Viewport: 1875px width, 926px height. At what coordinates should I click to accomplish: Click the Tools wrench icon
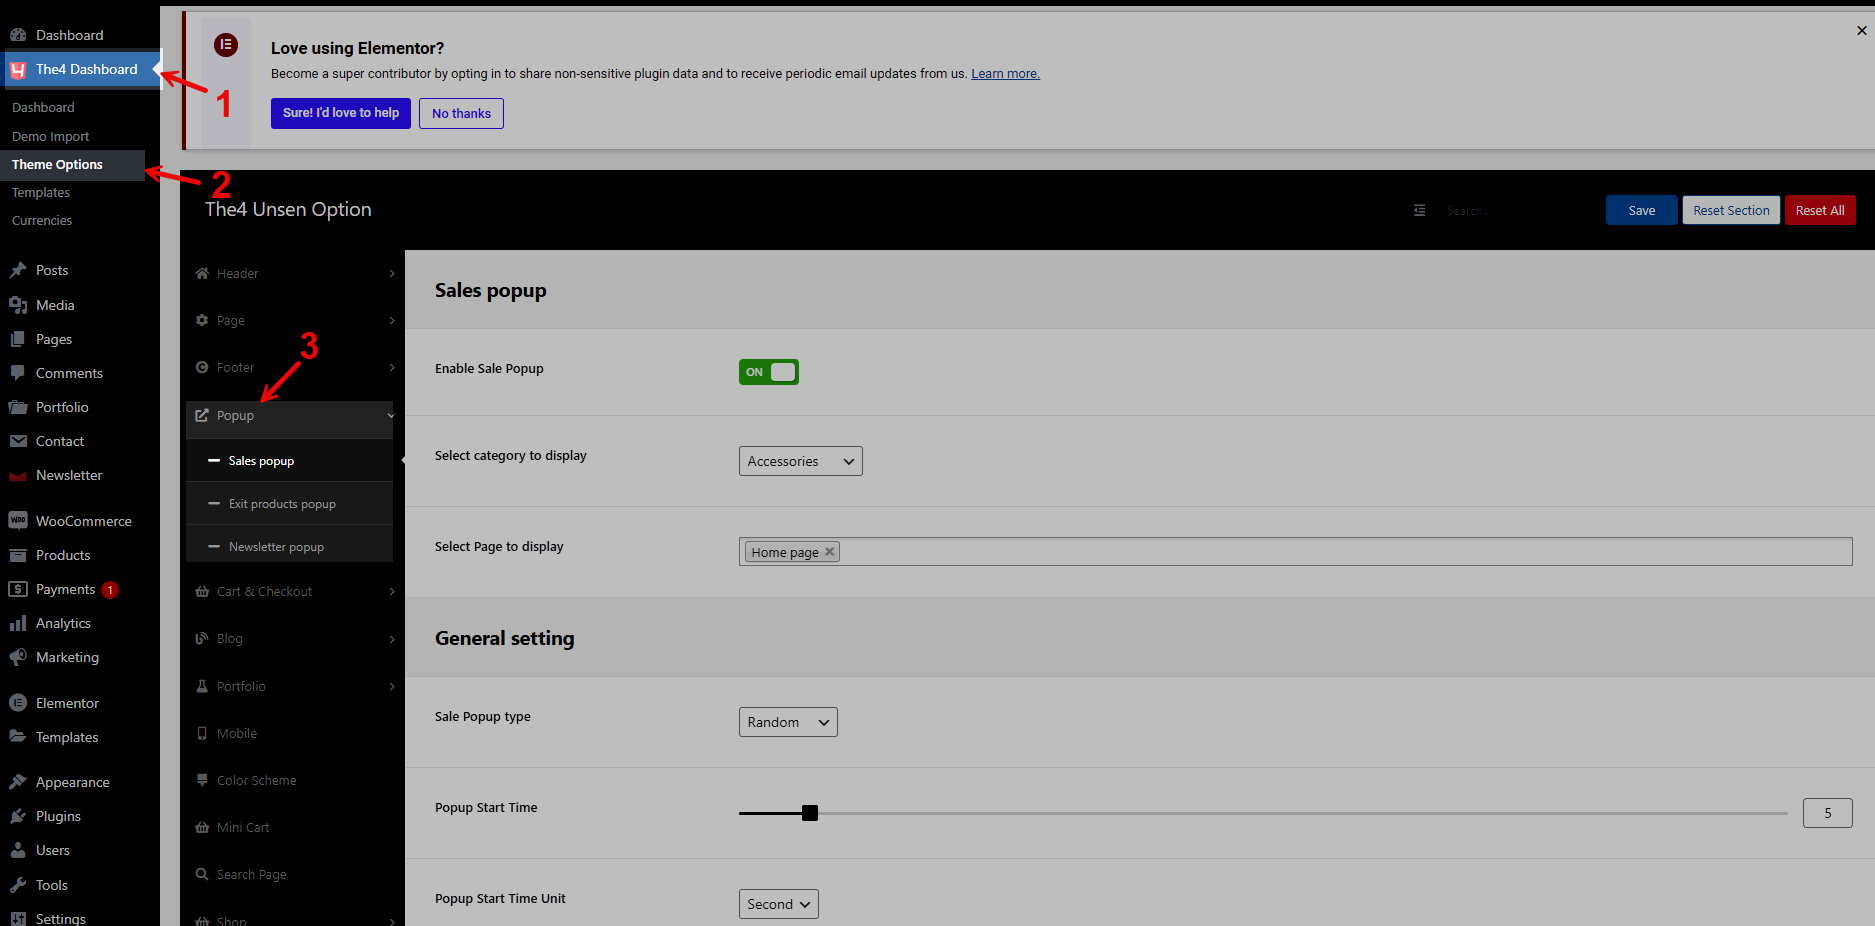18,885
